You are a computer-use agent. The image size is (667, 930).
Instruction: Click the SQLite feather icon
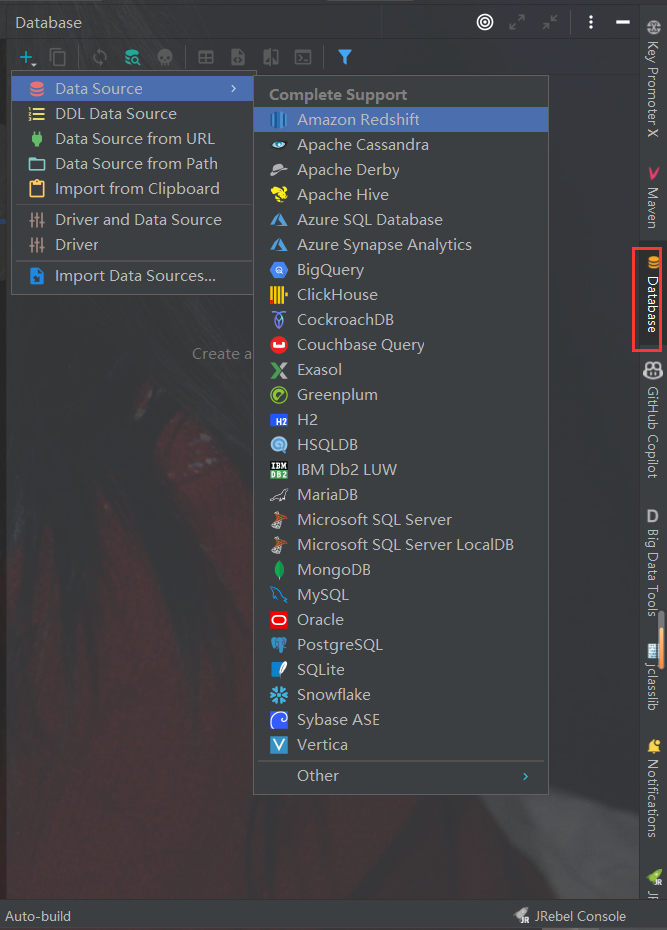279,670
